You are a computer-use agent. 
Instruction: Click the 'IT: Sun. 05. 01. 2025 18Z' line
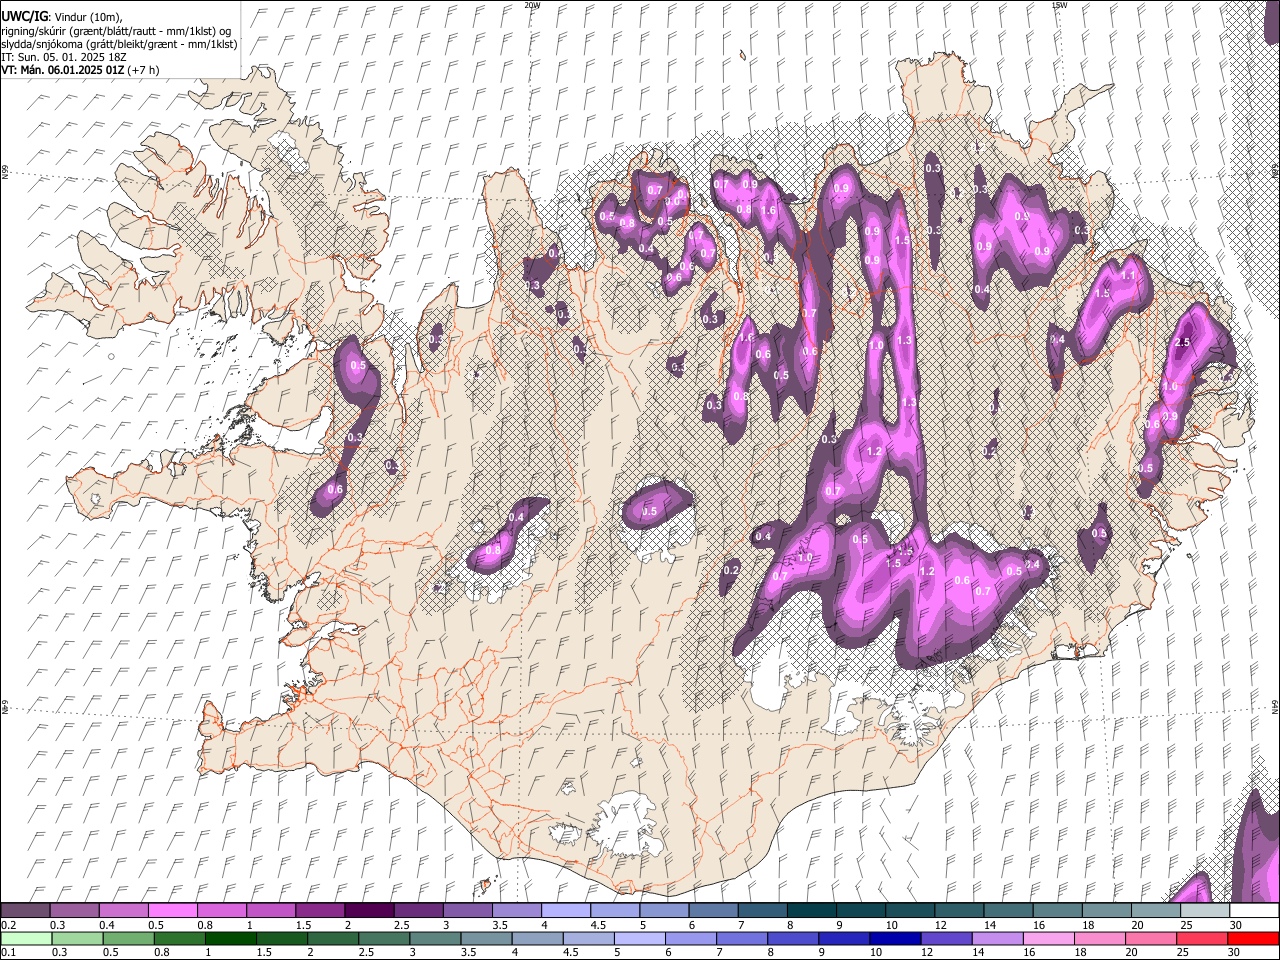click(65, 57)
